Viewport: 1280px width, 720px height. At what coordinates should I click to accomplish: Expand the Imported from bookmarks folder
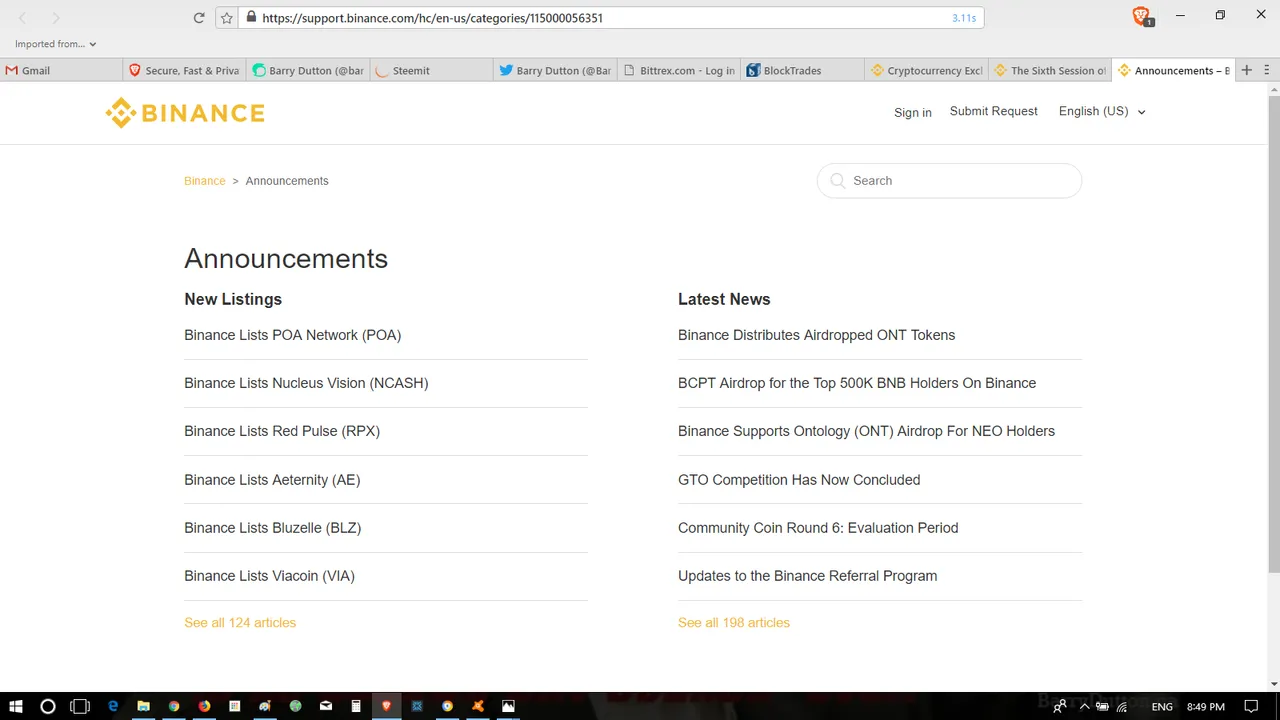click(x=56, y=44)
